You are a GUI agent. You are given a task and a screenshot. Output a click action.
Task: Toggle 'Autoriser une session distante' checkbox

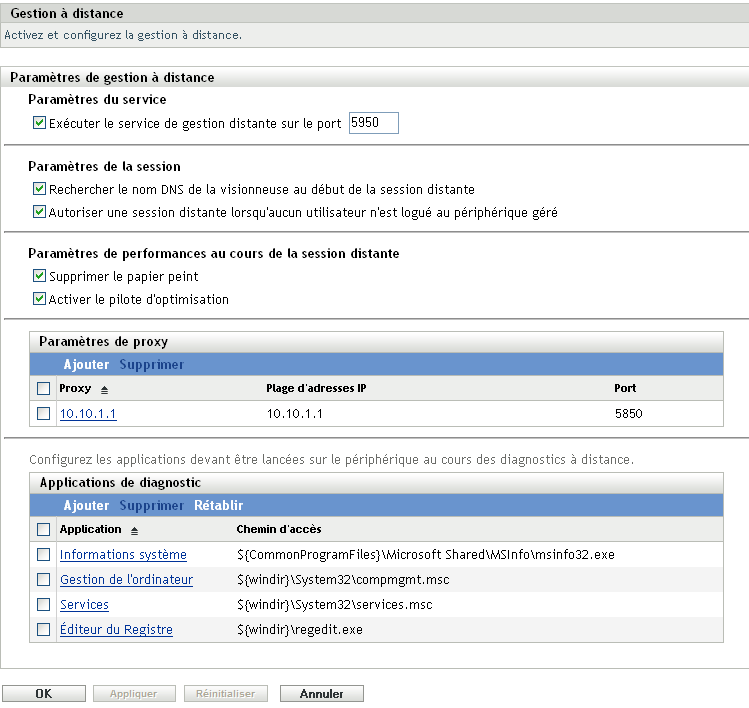[39, 212]
